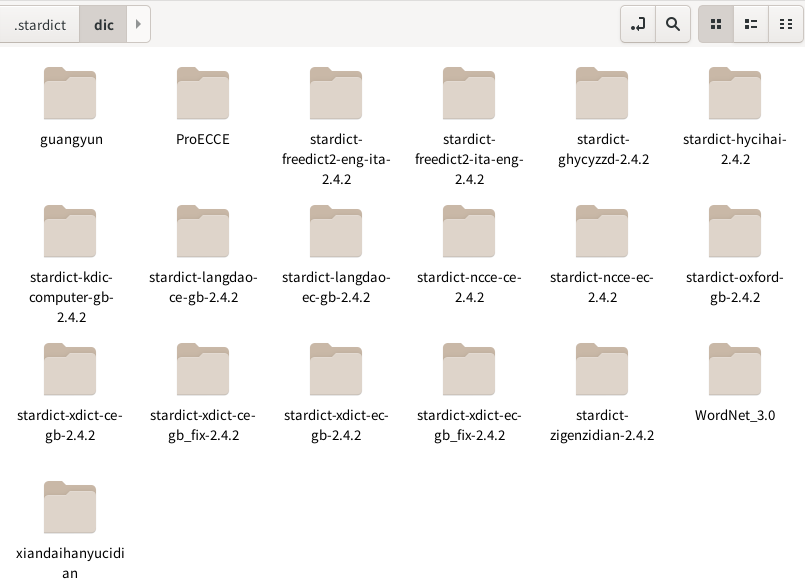Select stardict-xdict-ce-gb_fix-2.4.2 folder icon

tap(203, 369)
